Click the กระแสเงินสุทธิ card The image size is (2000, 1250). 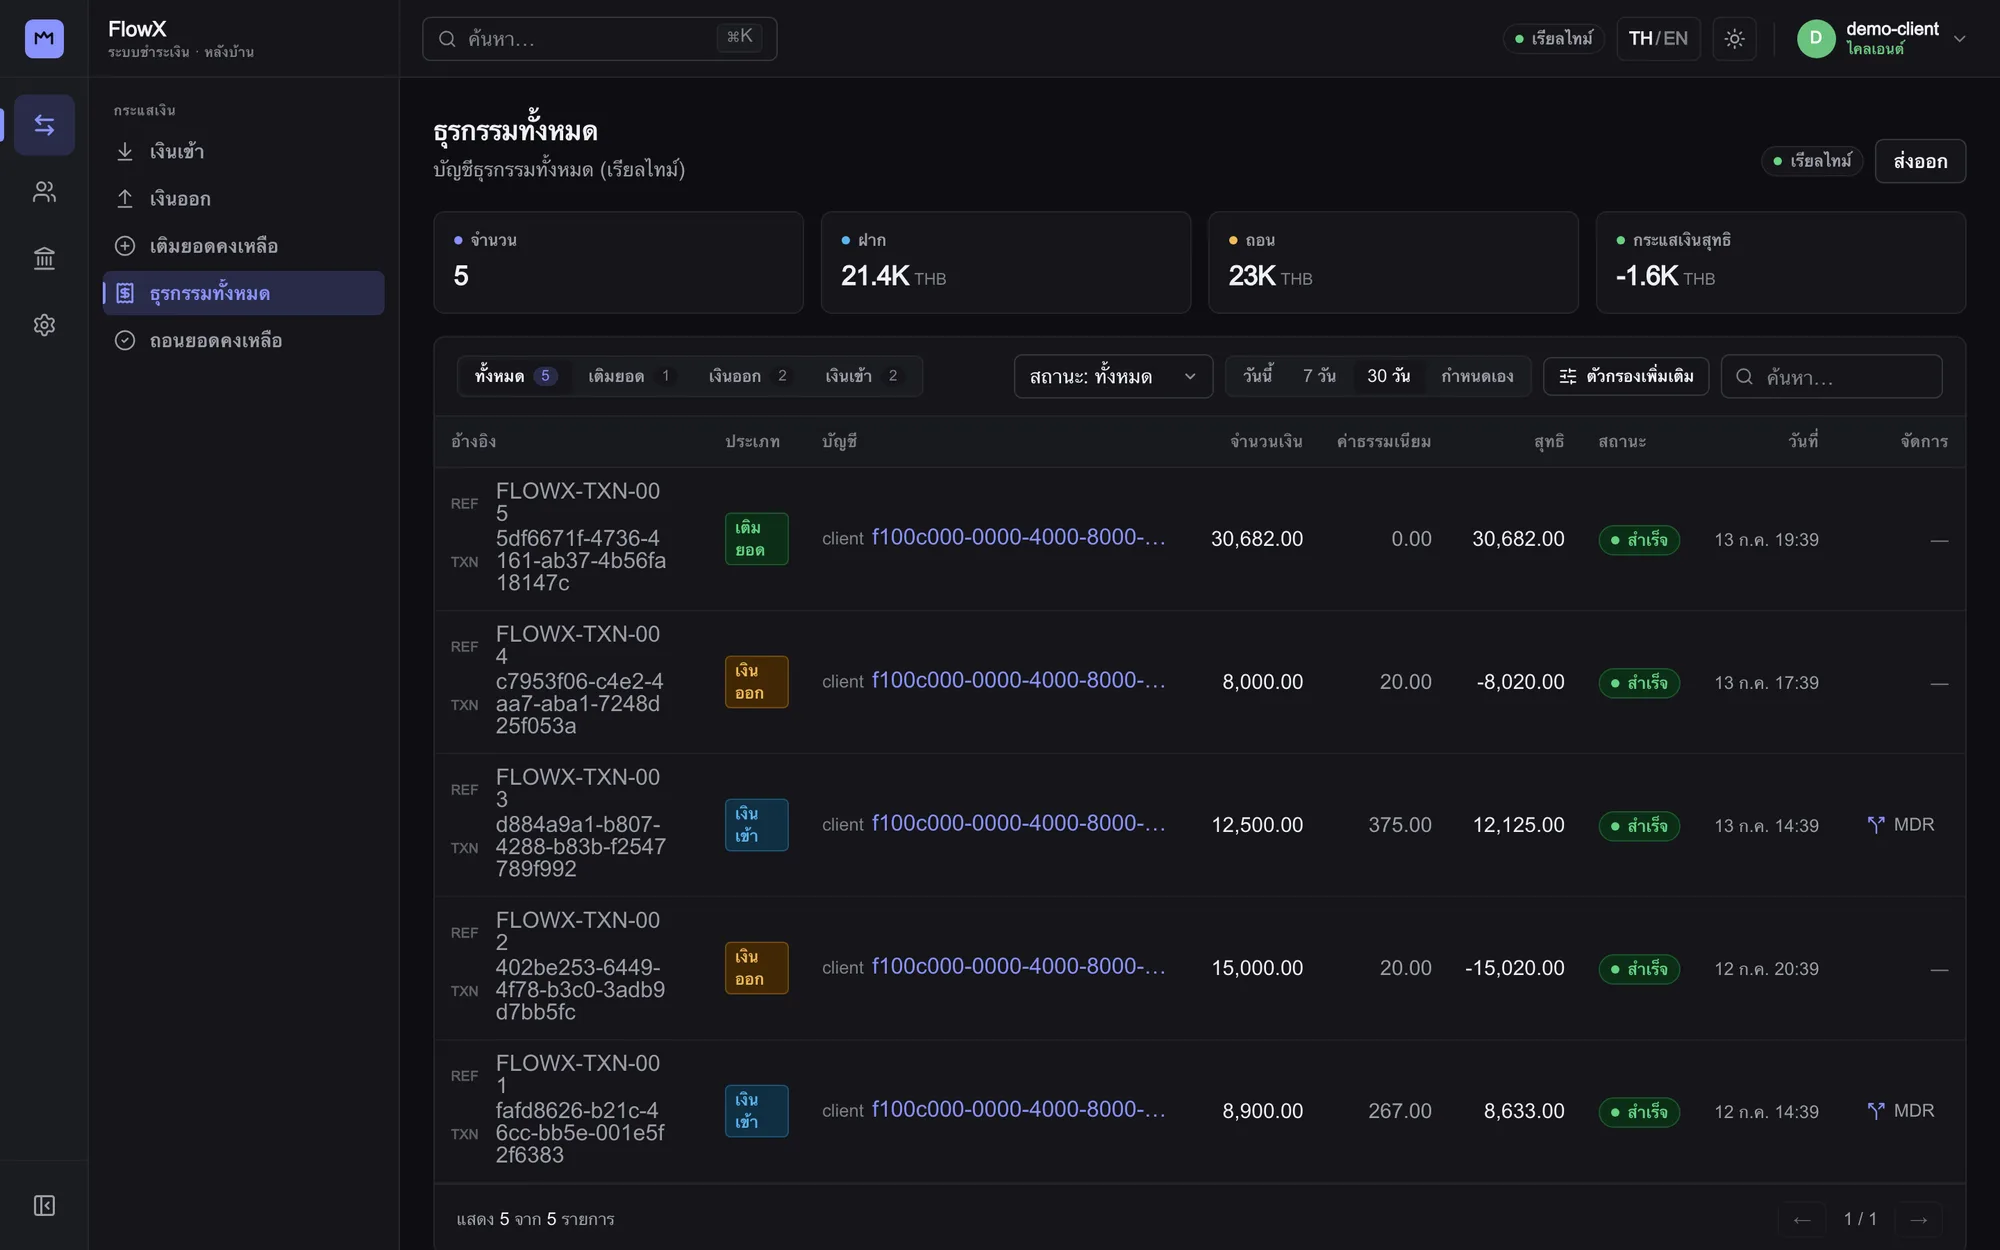coord(1781,262)
